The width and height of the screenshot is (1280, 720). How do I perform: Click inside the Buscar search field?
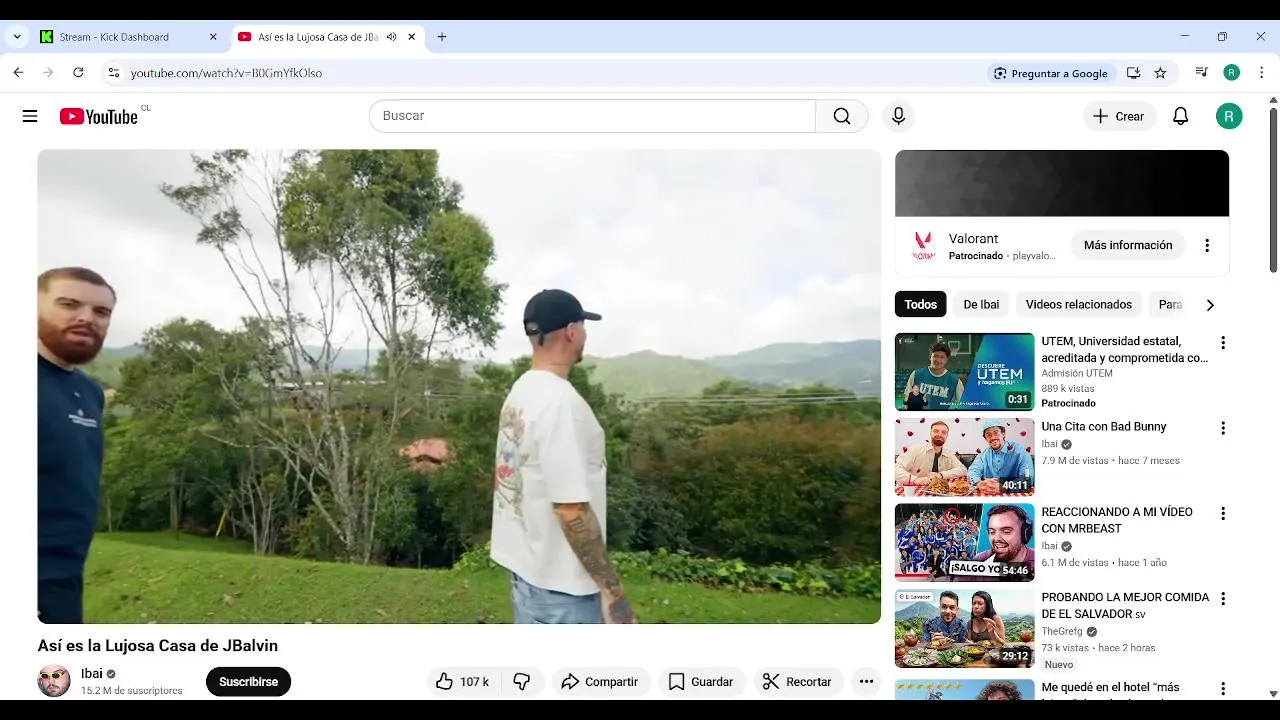tap(592, 116)
